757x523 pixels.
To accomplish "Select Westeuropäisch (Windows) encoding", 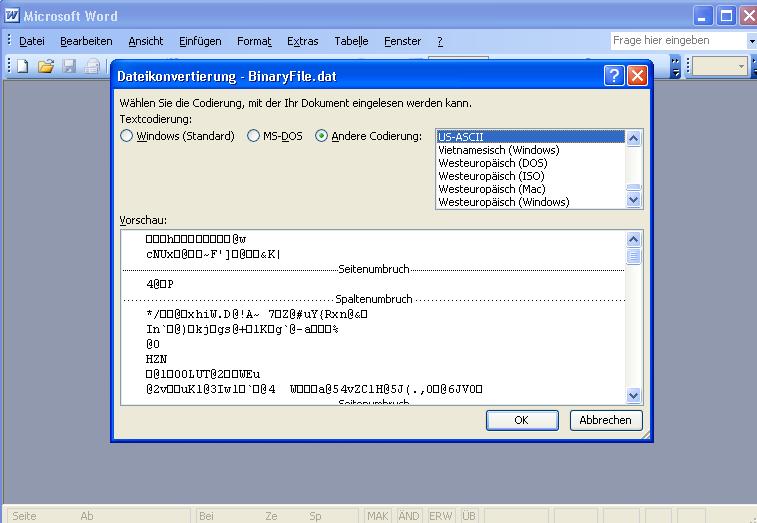I will pyautogui.click(x=531, y=202).
